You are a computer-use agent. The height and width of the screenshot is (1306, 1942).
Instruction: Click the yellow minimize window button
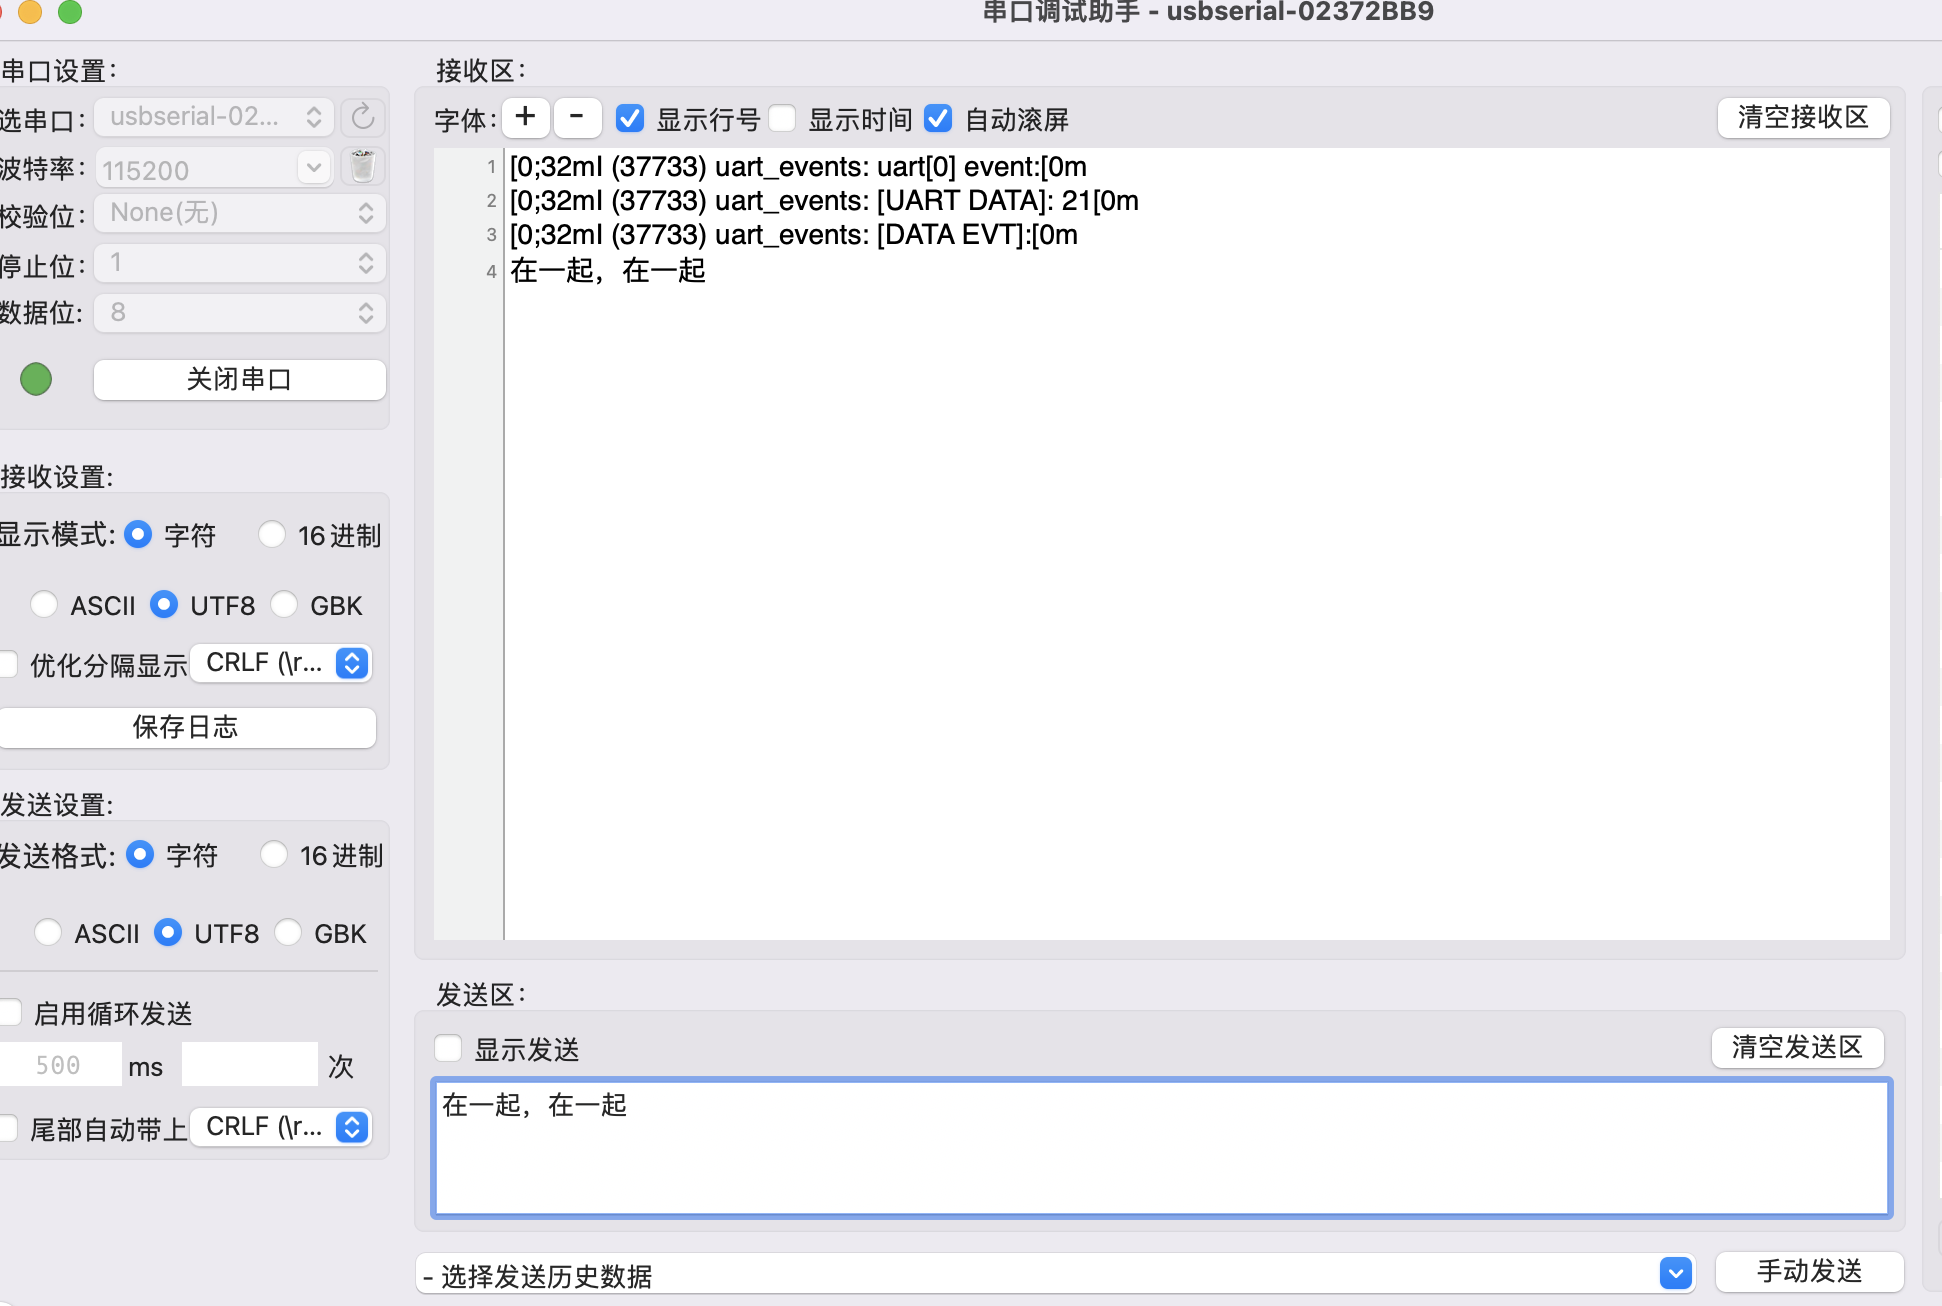30,11
